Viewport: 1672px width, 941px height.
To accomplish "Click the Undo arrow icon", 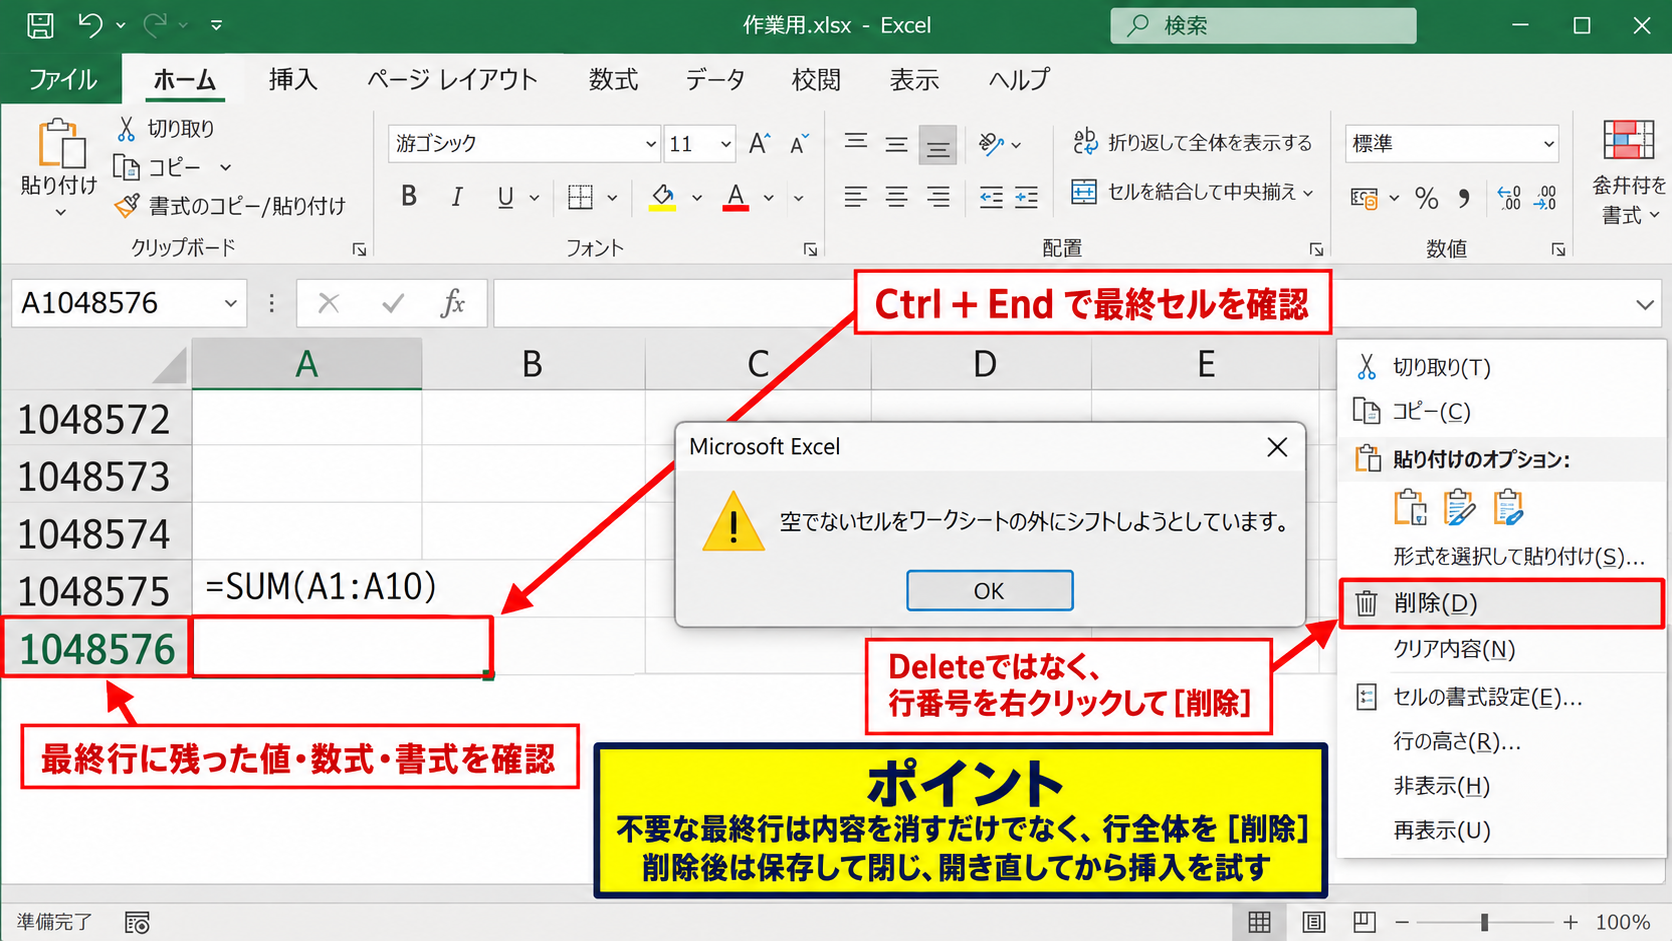I will coord(90,25).
